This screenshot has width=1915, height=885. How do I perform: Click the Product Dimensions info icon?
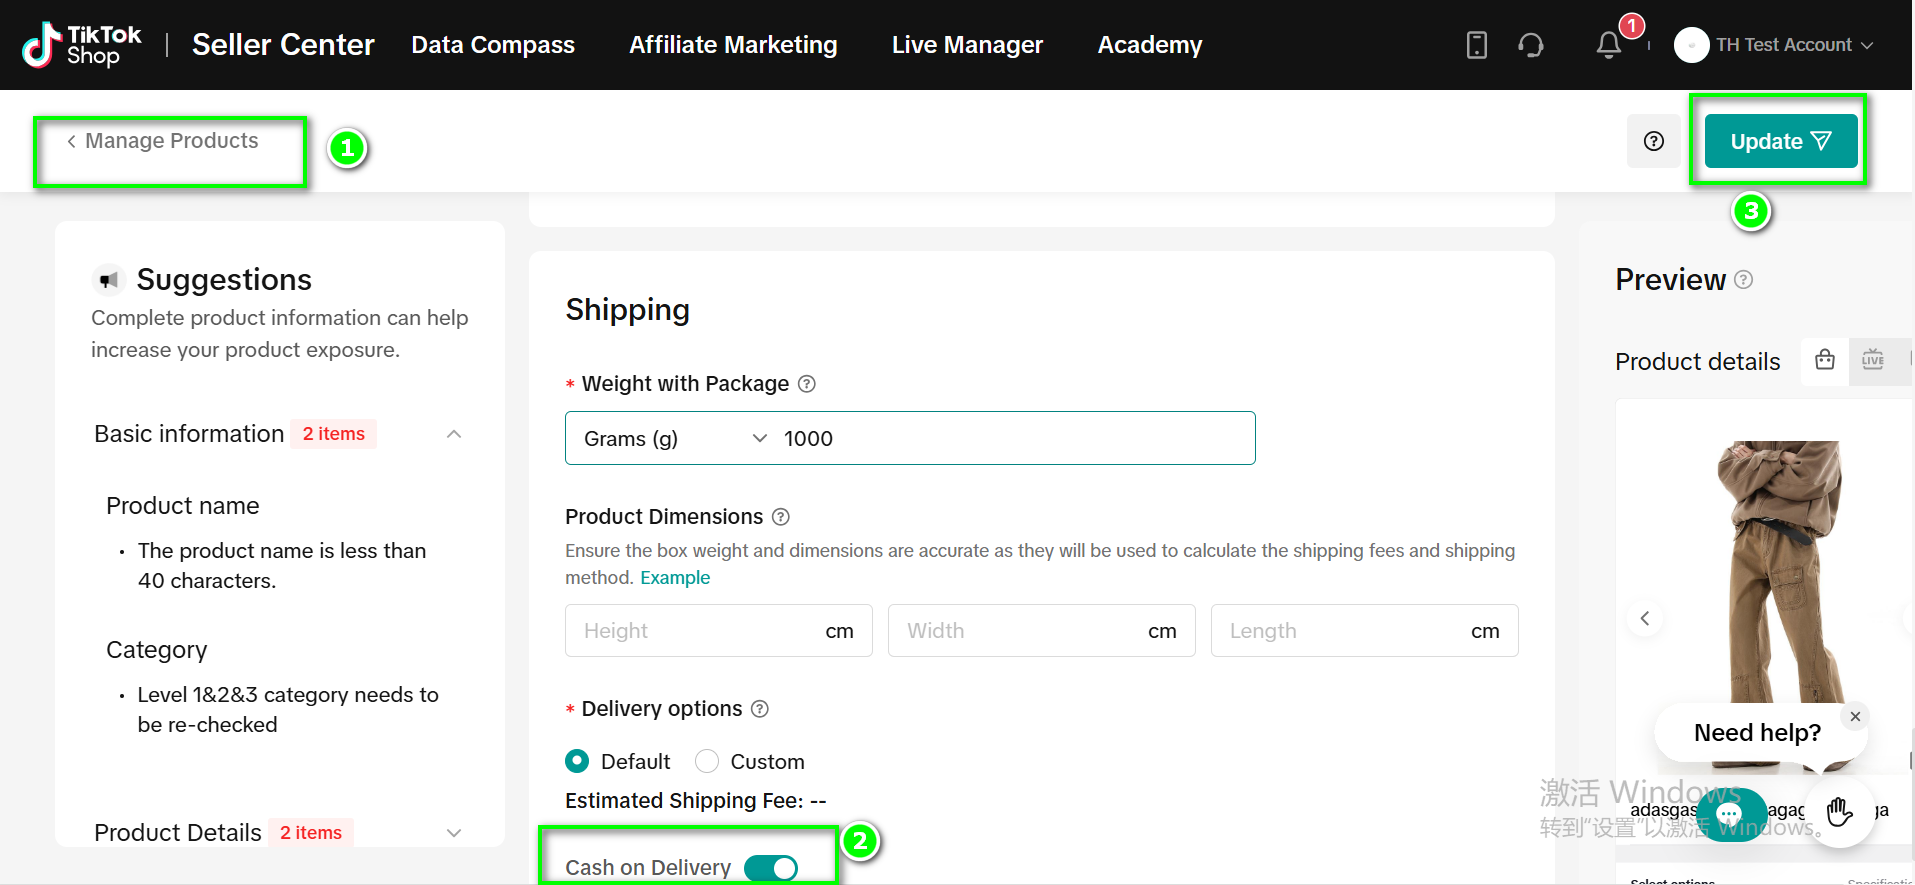pos(781,517)
